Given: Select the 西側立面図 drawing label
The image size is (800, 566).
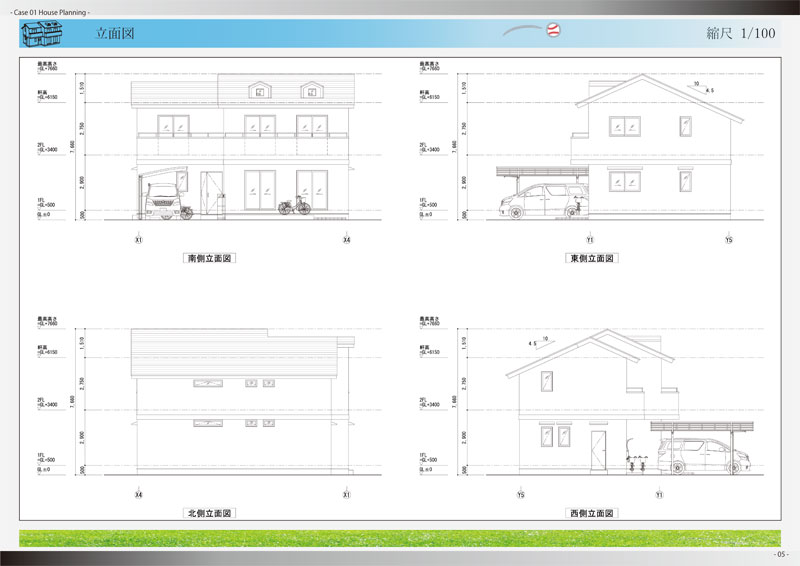Looking at the screenshot, I should click(x=592, y=513).
